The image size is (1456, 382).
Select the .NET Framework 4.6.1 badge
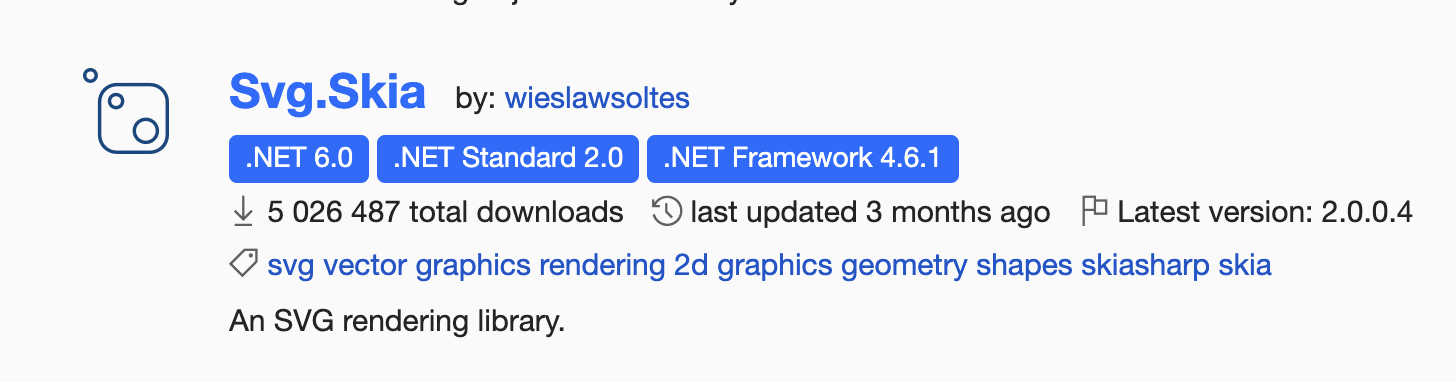[x=803, y=159]
